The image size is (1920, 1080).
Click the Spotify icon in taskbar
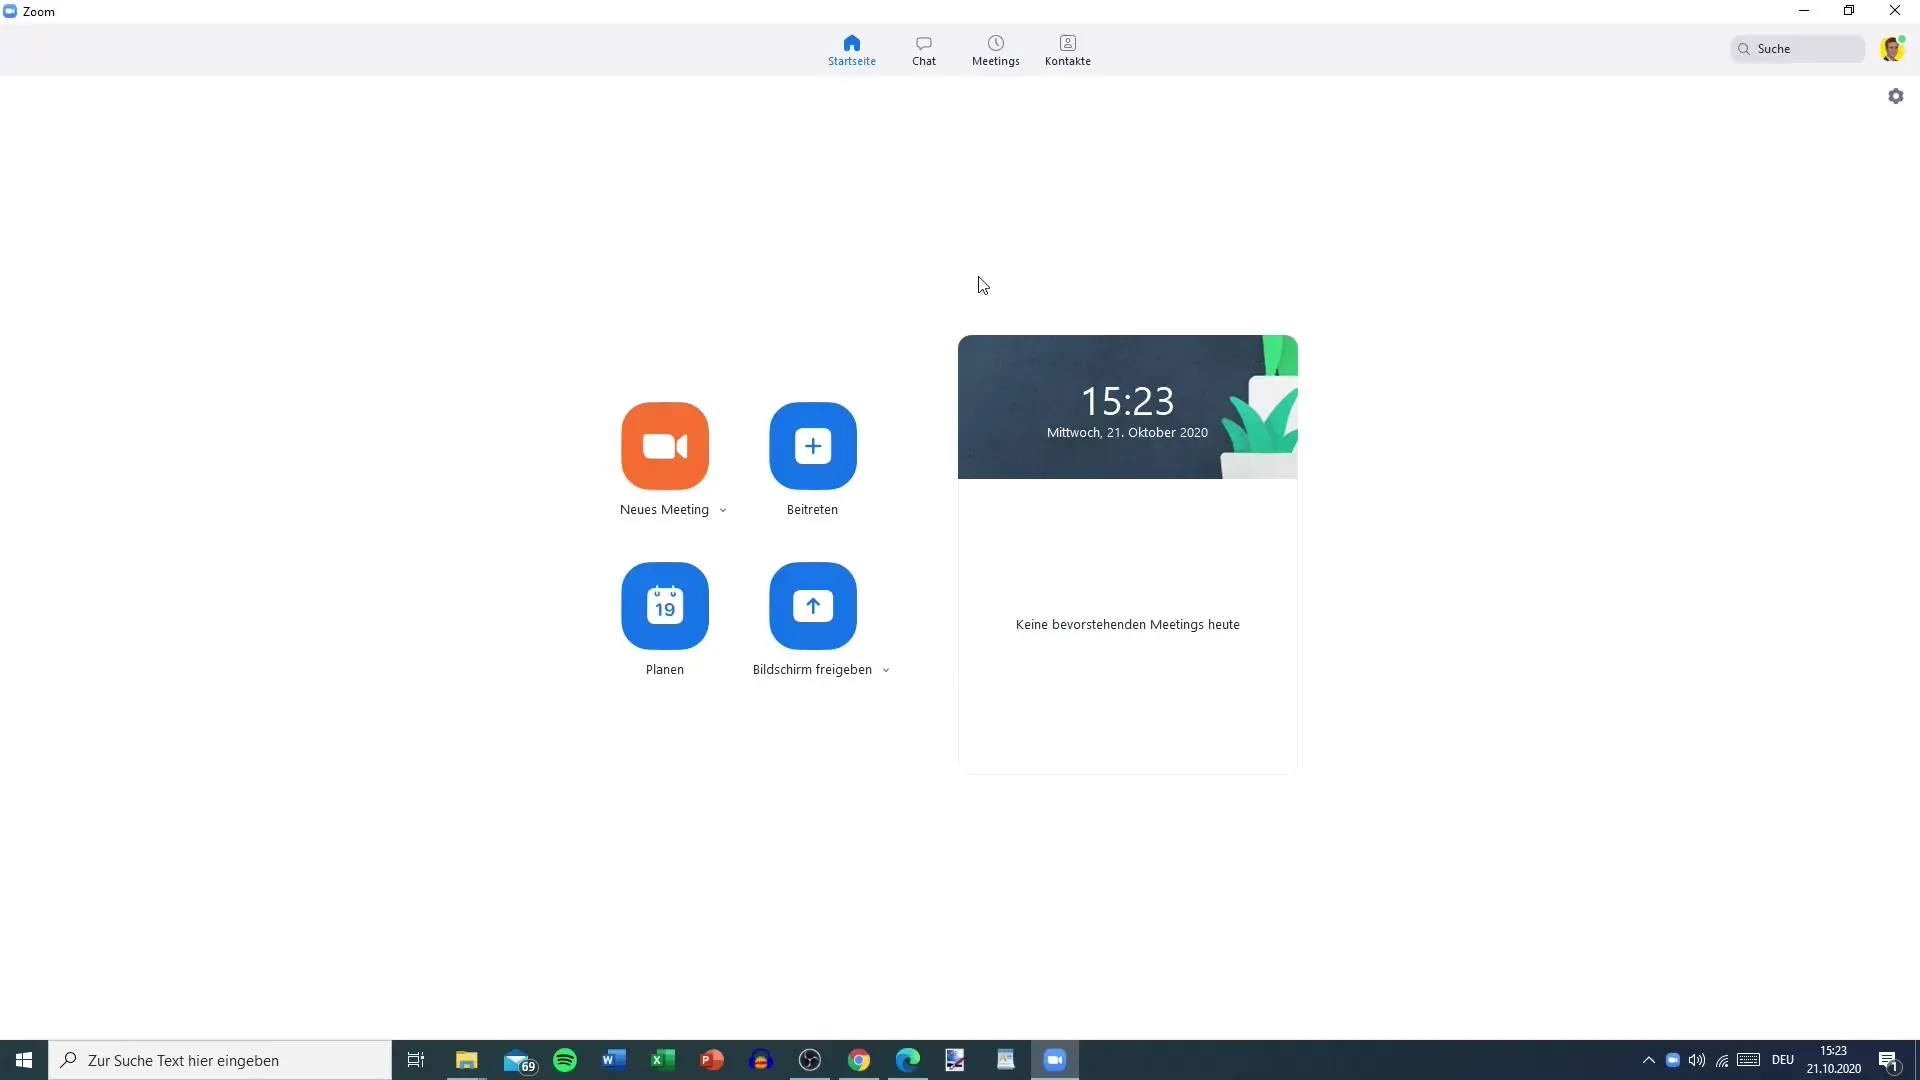564,1060
